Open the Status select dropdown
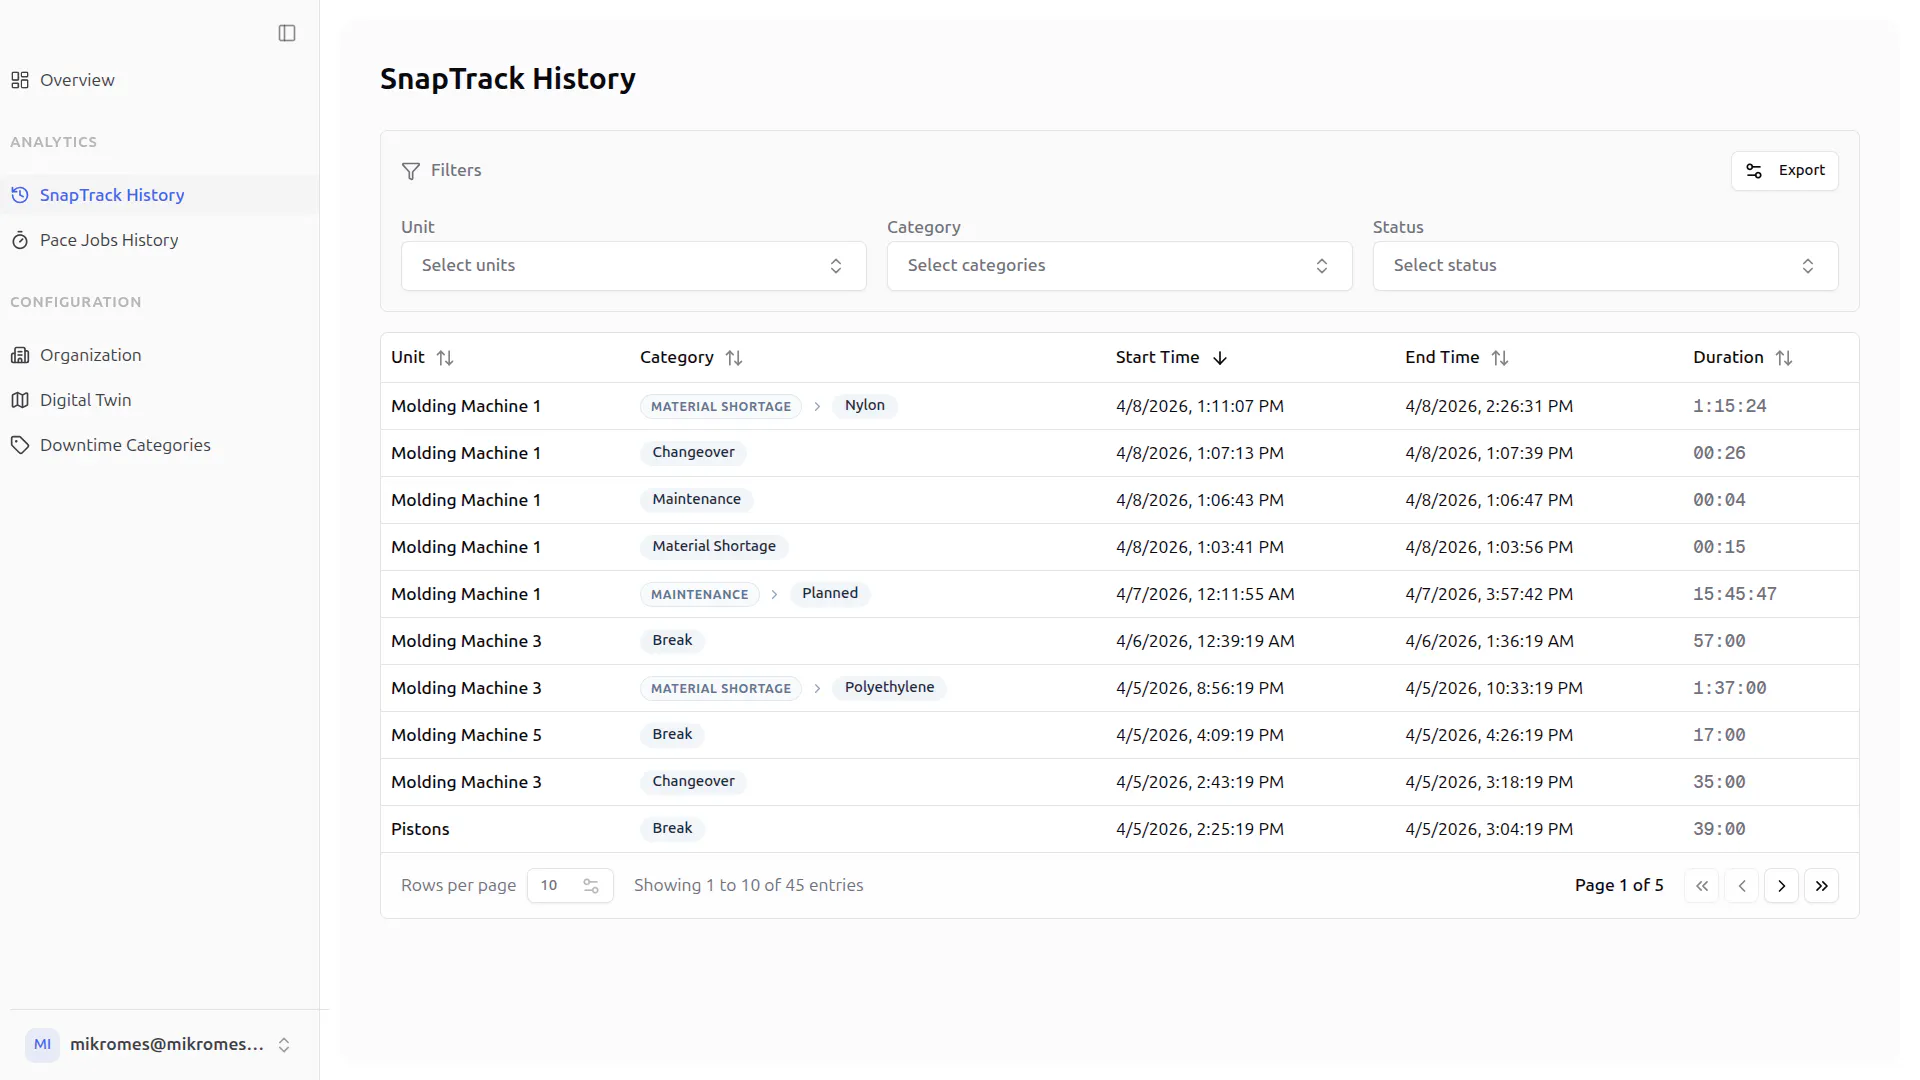The image size is (1920, 1080). [1606, 266]
